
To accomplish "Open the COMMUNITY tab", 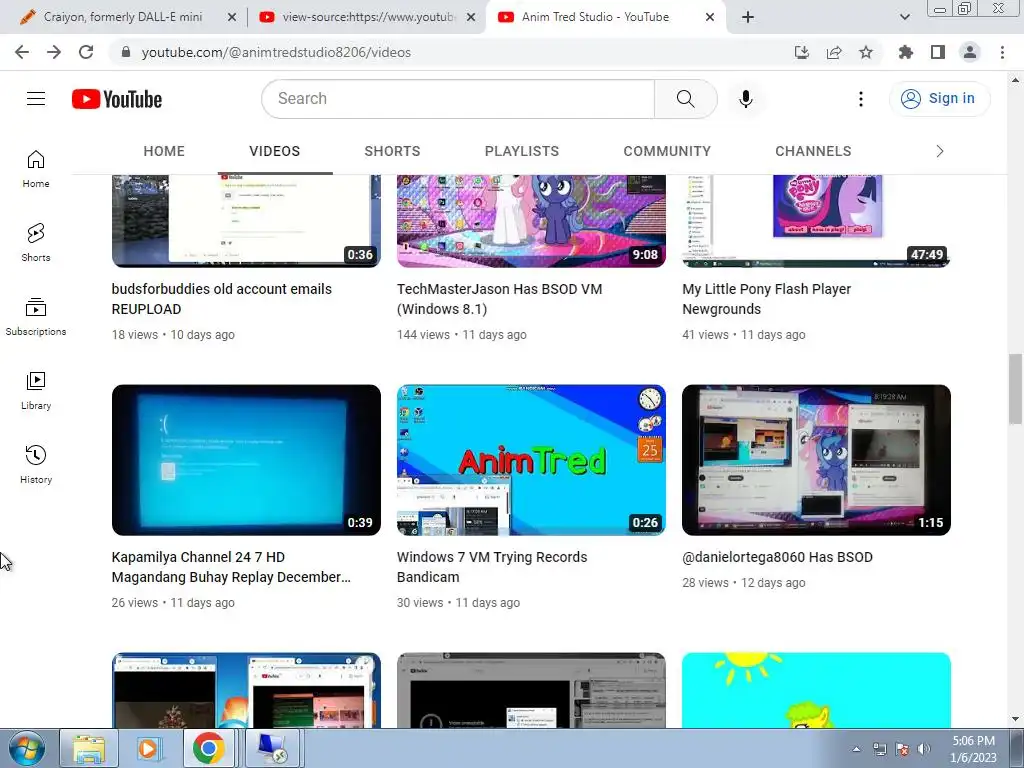I will pyautogui.click(x=667, y=152).
